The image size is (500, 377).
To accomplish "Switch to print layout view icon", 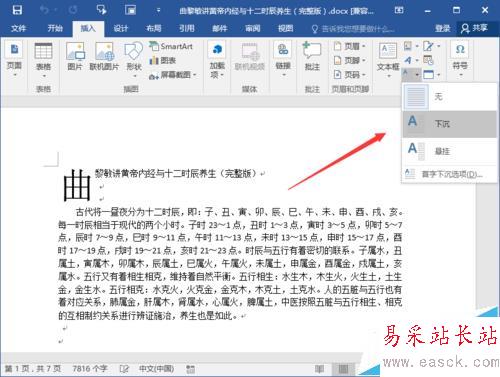I will (x=343, y=369).
